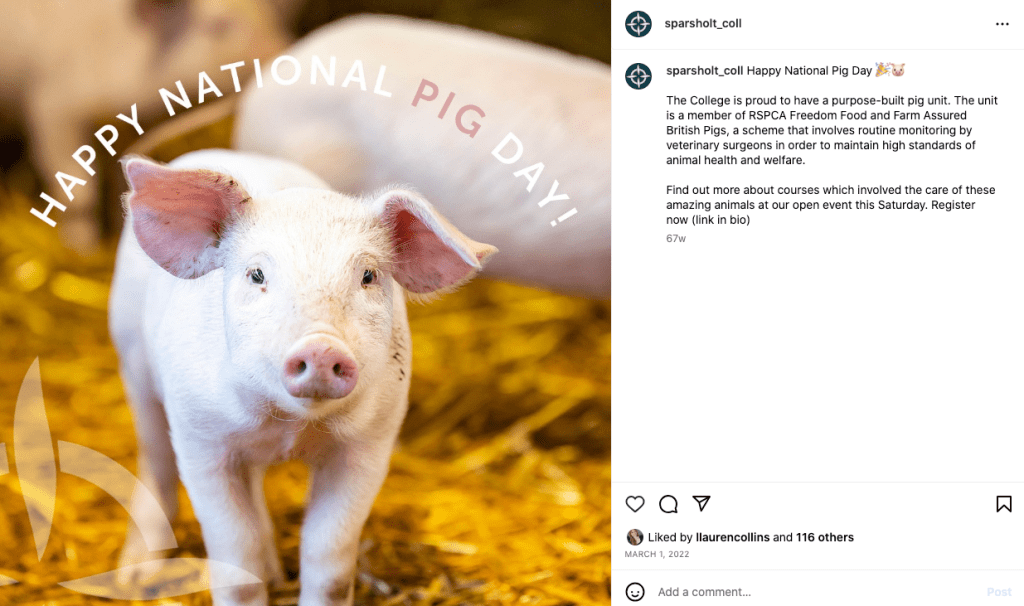1024x606 pixels.
Task: Click the Post comment button
Action: pyautogui.click(x=999, y=592)
